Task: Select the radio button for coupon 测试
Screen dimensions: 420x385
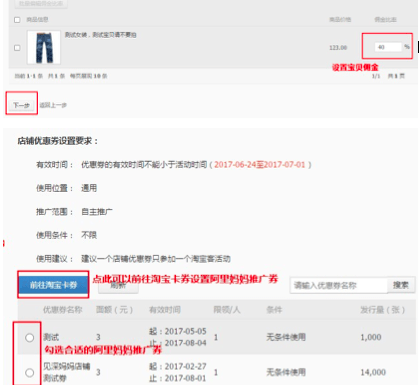Action: [30, 338]
